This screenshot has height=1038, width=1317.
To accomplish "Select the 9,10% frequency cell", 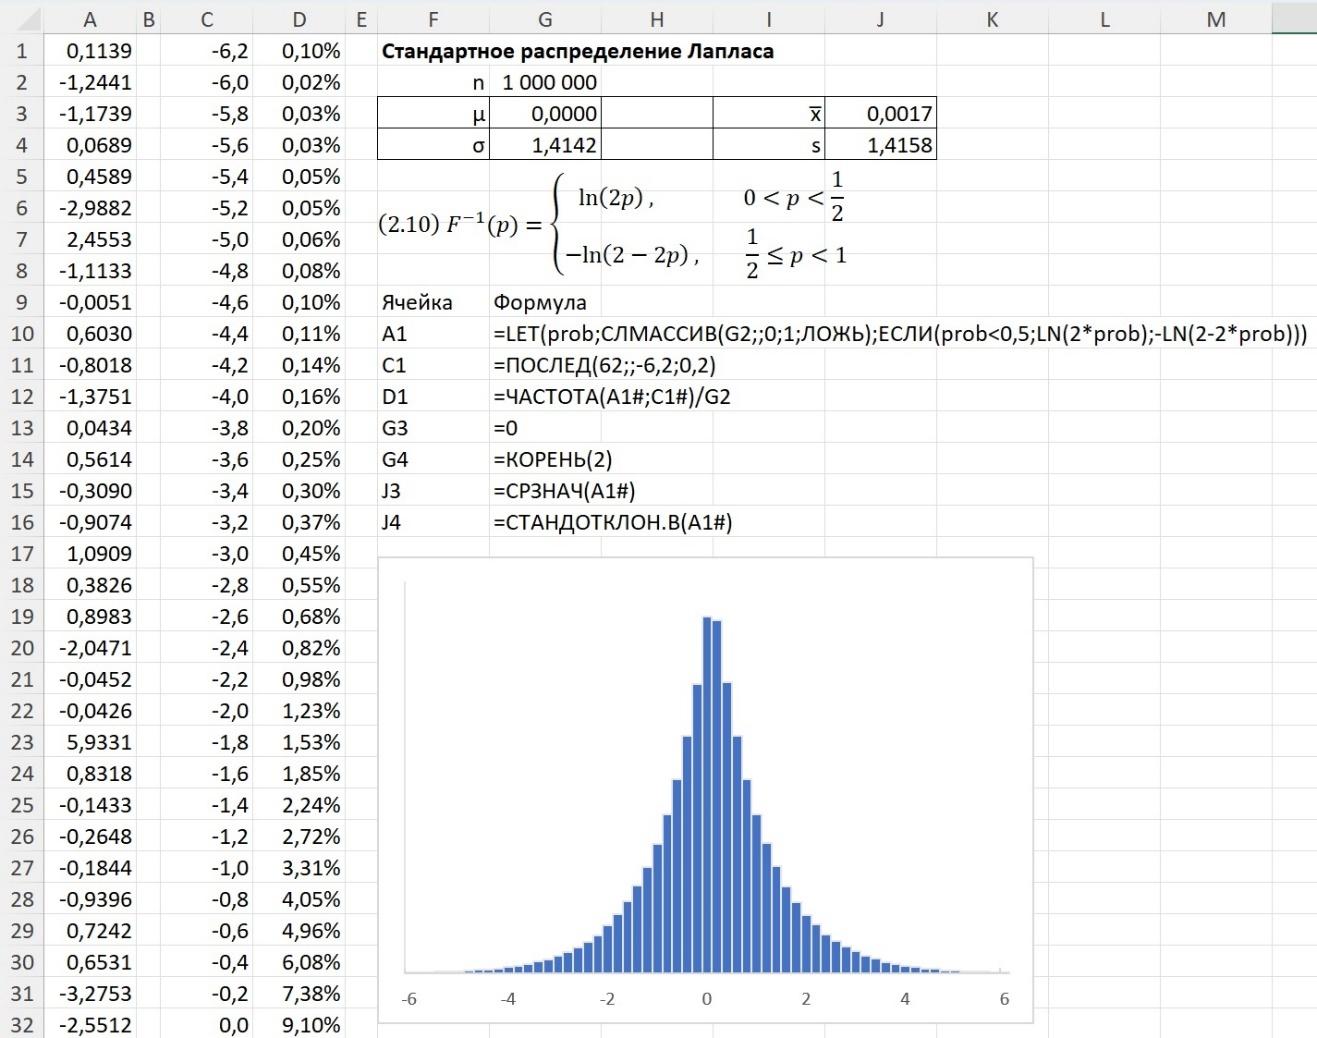I will point(300,1025).
